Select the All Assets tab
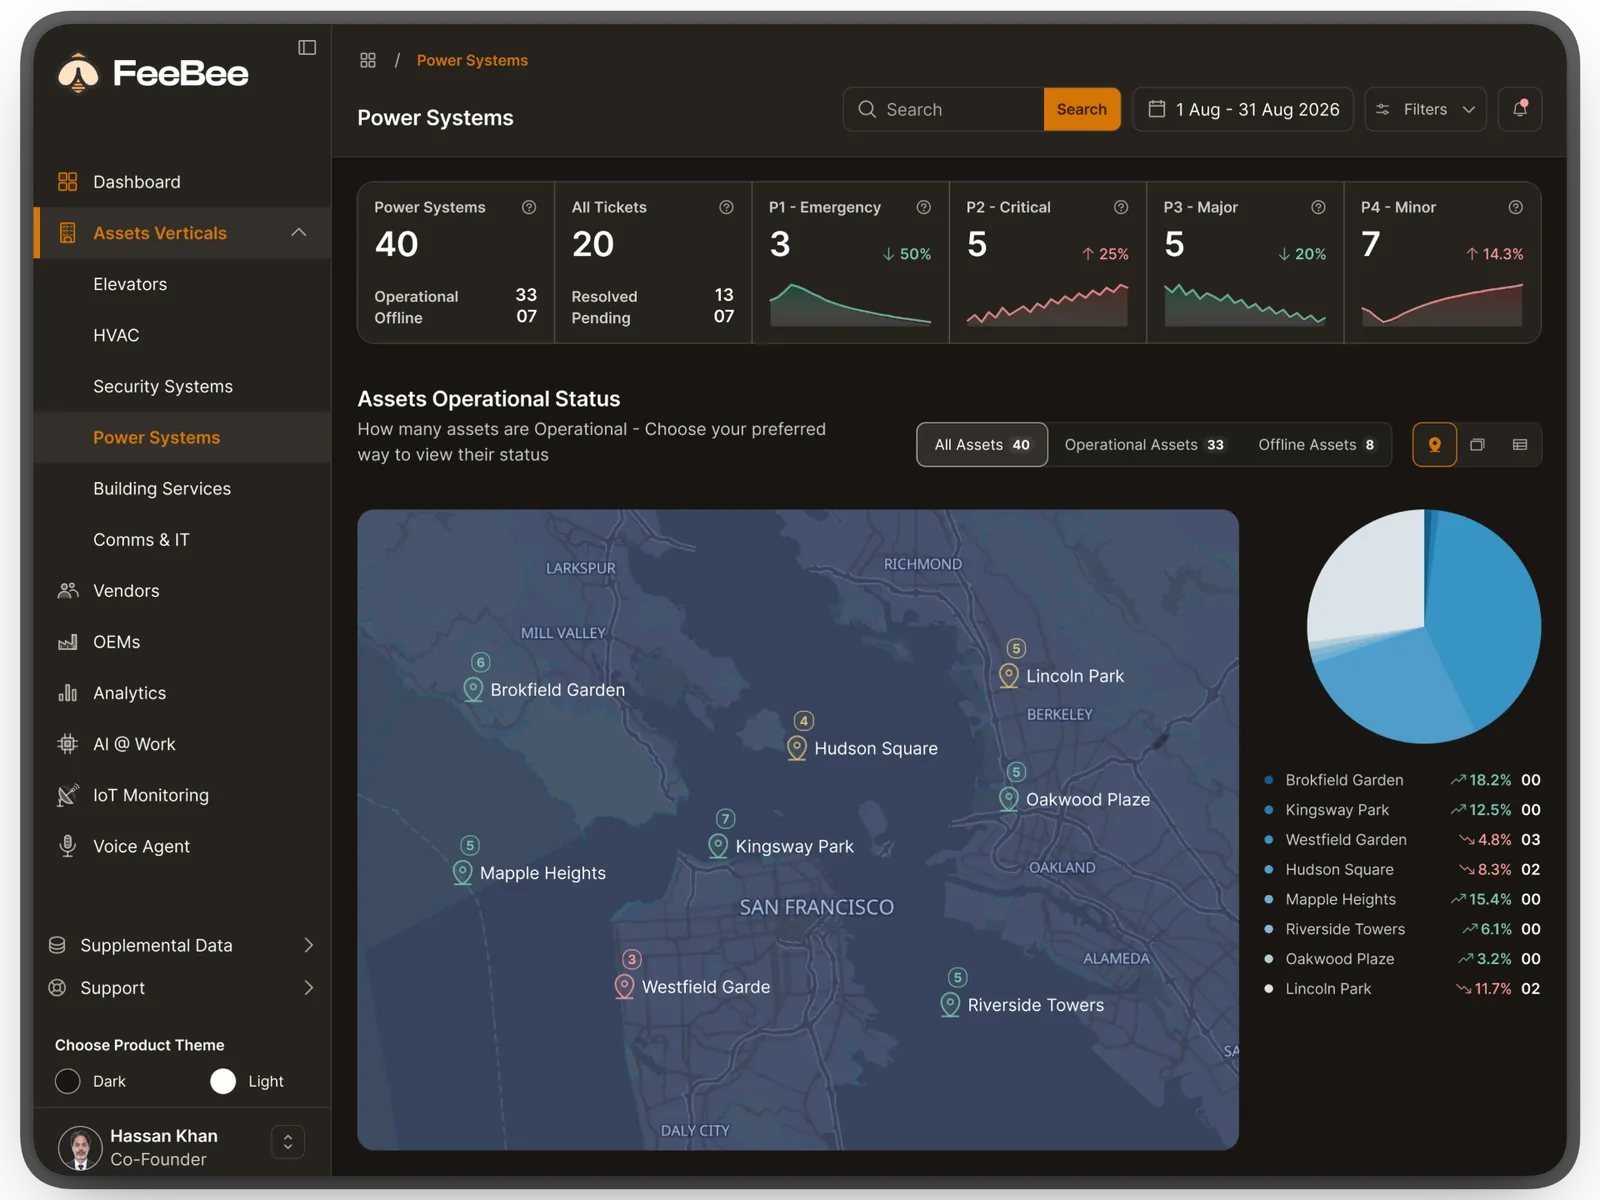The width and height of the screenshot is (1600, 1200). (982, 445)
